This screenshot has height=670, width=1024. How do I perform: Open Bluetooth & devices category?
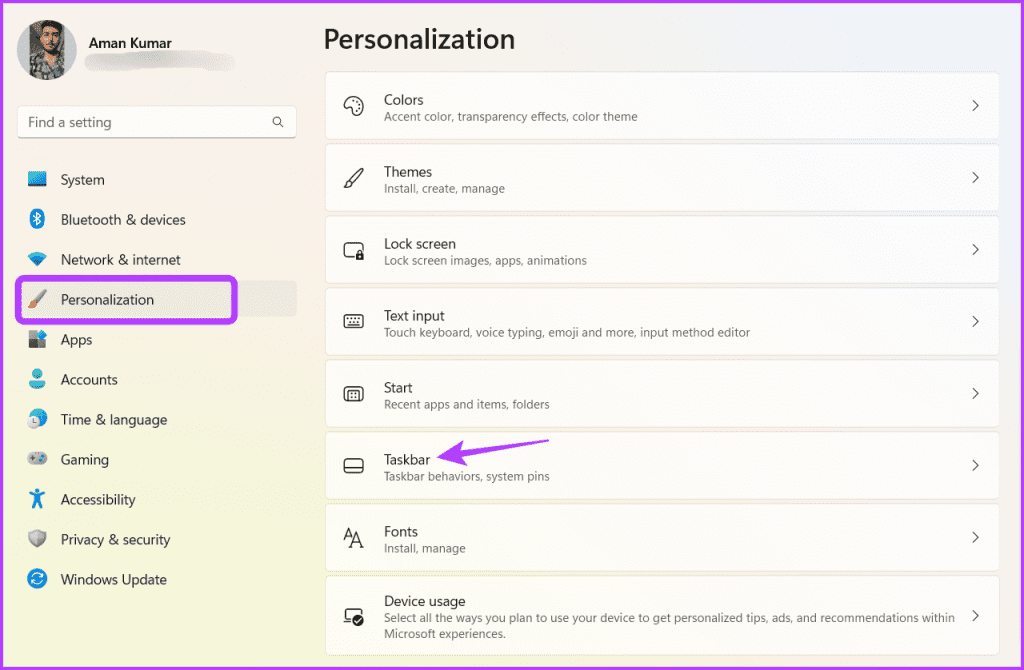(123, 219)
